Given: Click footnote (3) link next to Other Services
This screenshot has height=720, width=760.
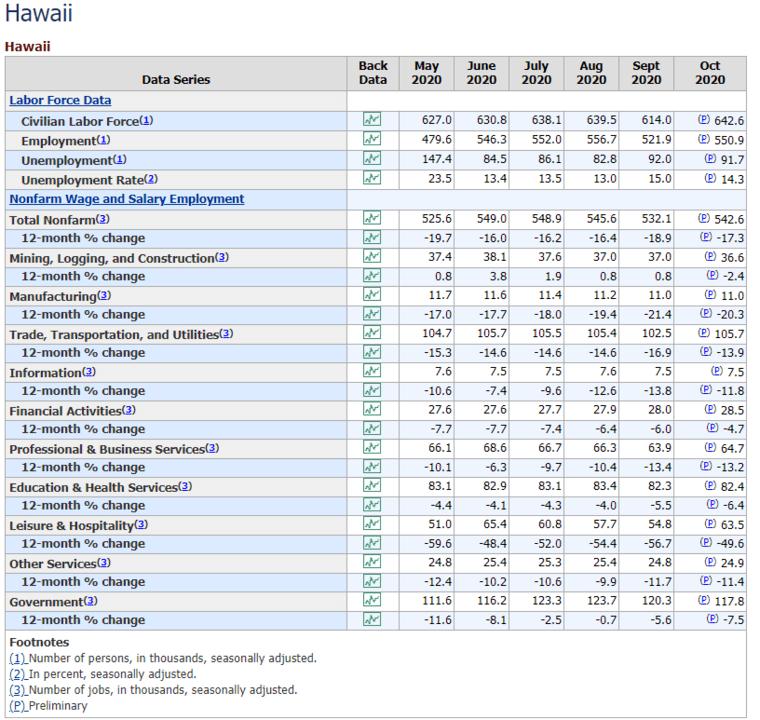Looking at the screenshot, I should [104, 564].
